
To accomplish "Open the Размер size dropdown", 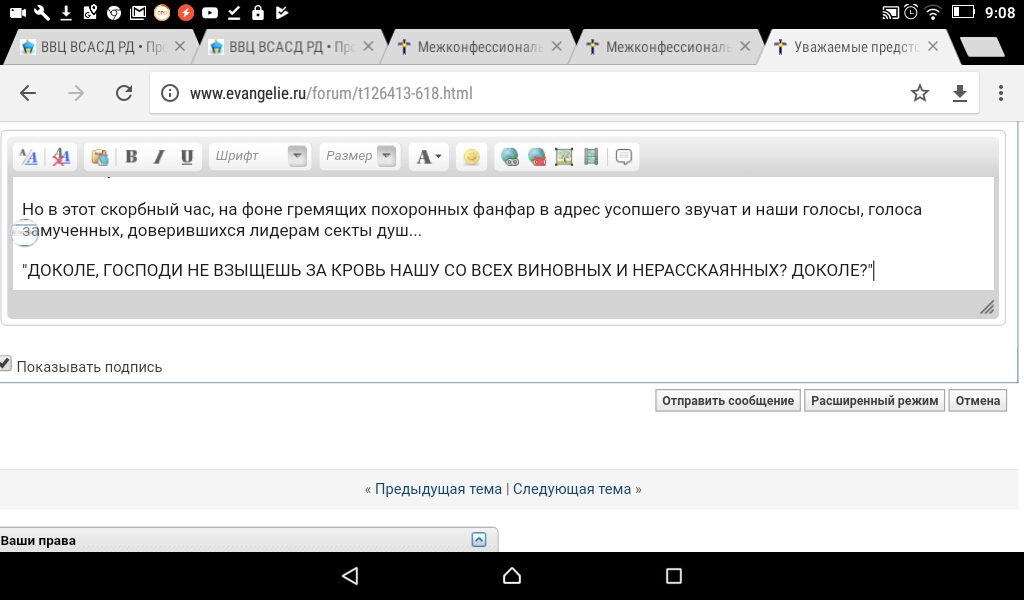I will (386, 156).
